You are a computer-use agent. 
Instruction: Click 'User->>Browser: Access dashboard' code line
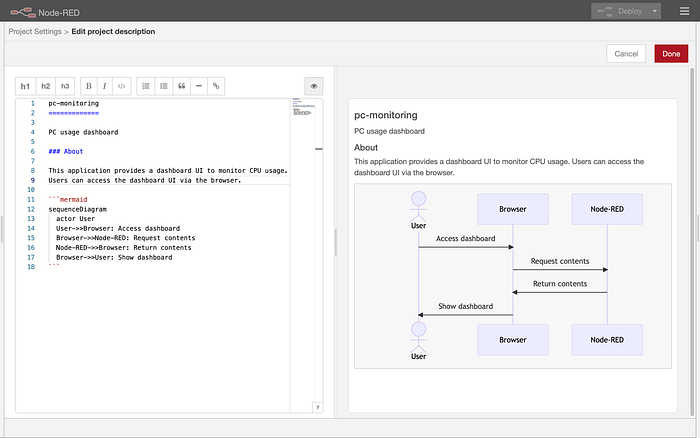click(x=118, y=228)
